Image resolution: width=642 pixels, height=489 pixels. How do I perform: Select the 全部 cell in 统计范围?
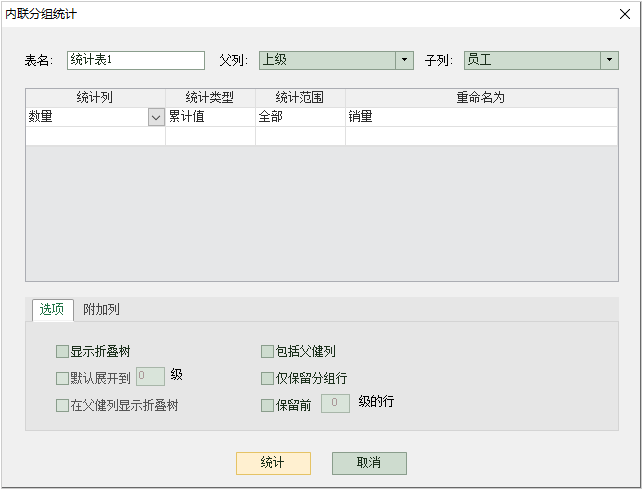point(300,117)
